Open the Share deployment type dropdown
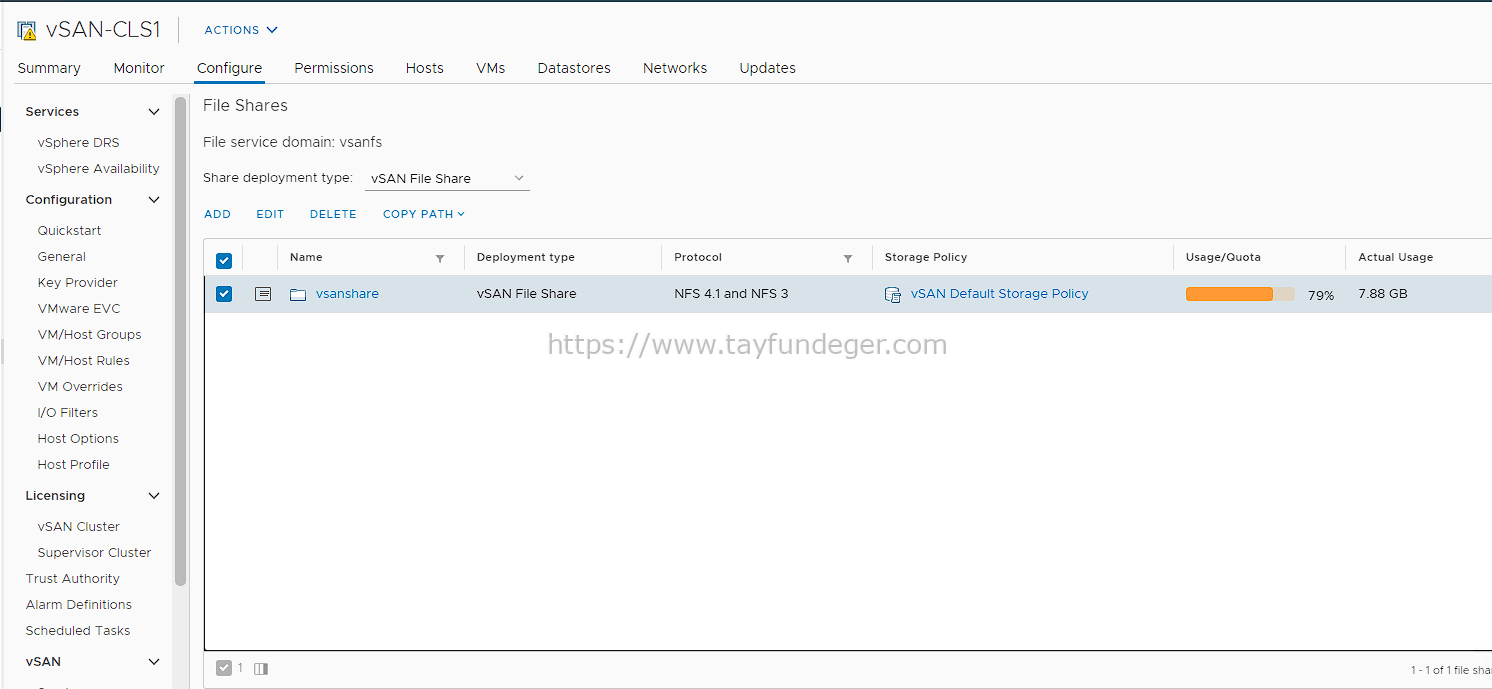This screenshot has height=689, width=1492. 447,178
